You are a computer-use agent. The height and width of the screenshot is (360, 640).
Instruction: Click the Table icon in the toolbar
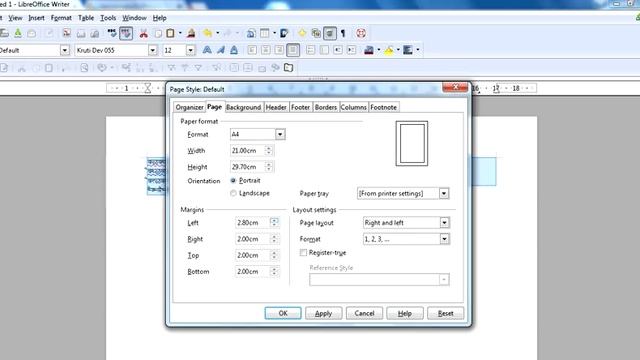coord(264,33)
